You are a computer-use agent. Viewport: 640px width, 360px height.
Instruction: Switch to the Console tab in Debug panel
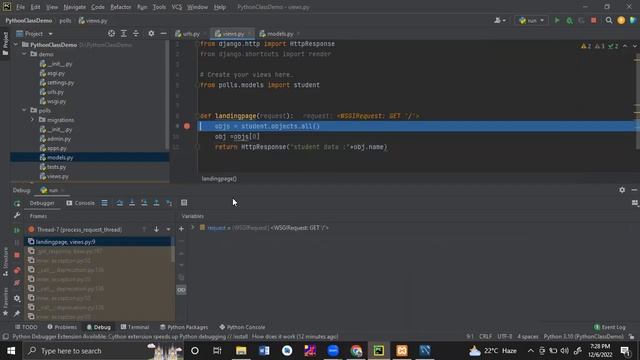tap(80, 203)
